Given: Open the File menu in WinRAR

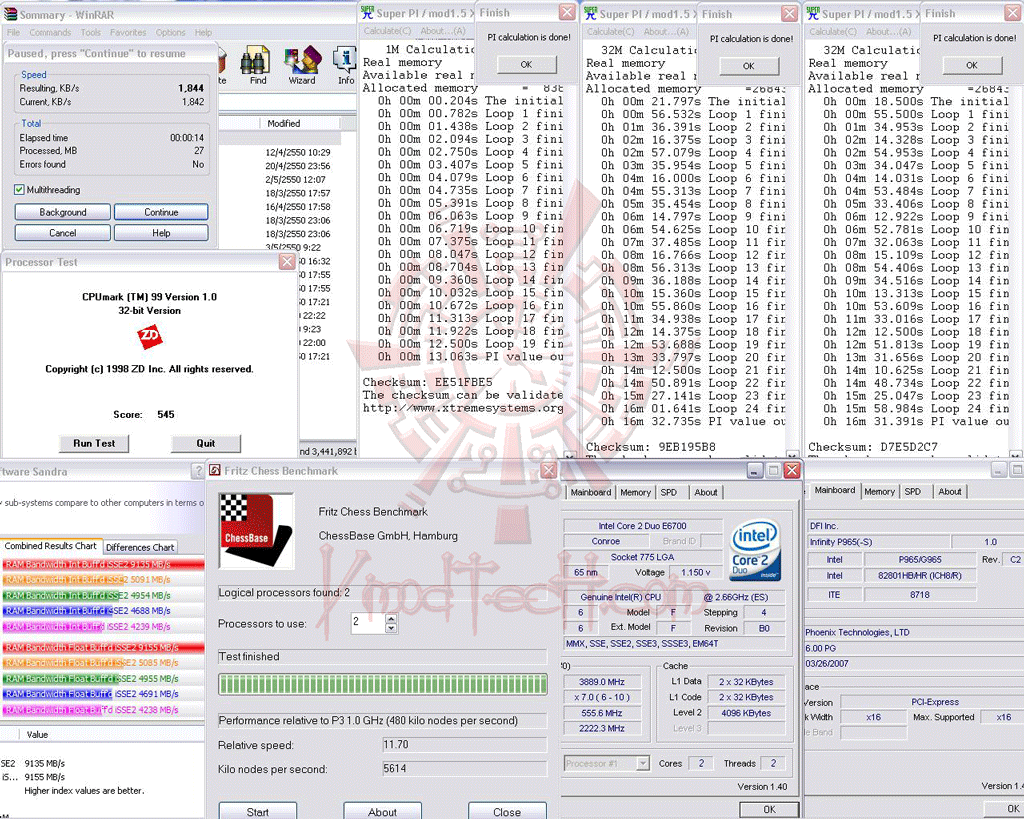Looking at the screenshot, I should 13,32.
